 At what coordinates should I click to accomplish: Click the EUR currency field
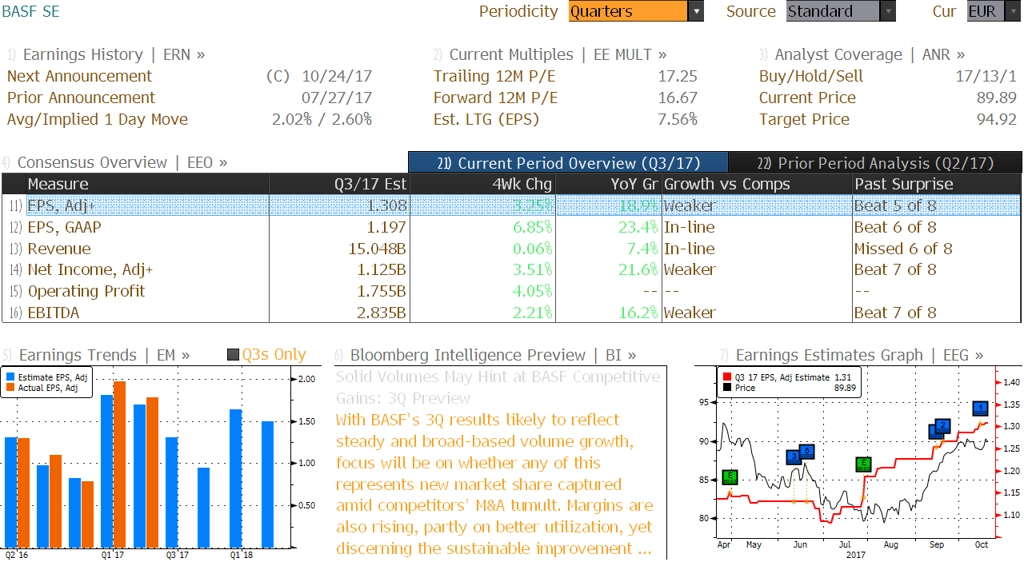coord(985,11)
